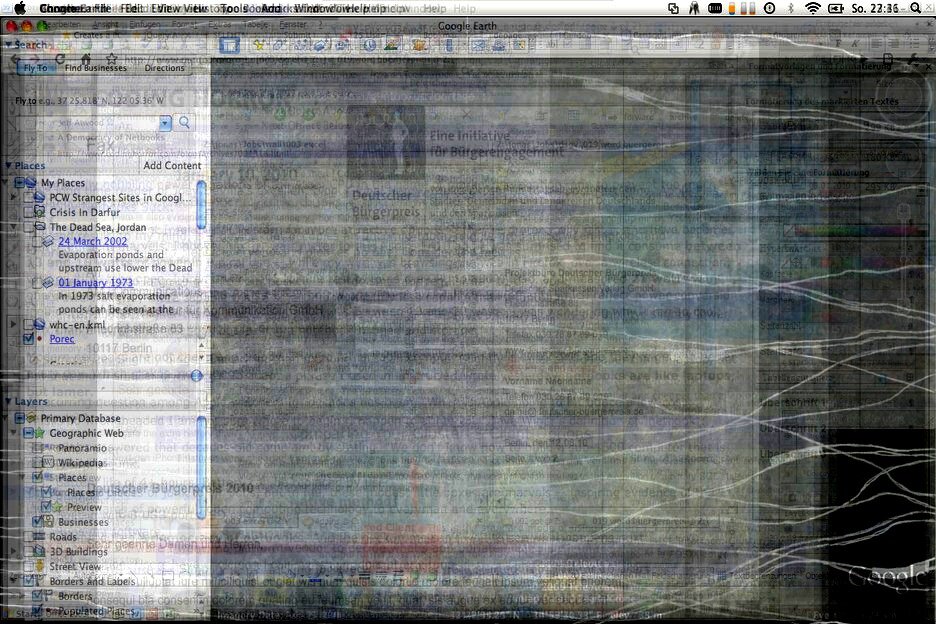936x624 pixels.
Task: Uncheck the Porec placemark checkbox
Action: pos(28,339)
